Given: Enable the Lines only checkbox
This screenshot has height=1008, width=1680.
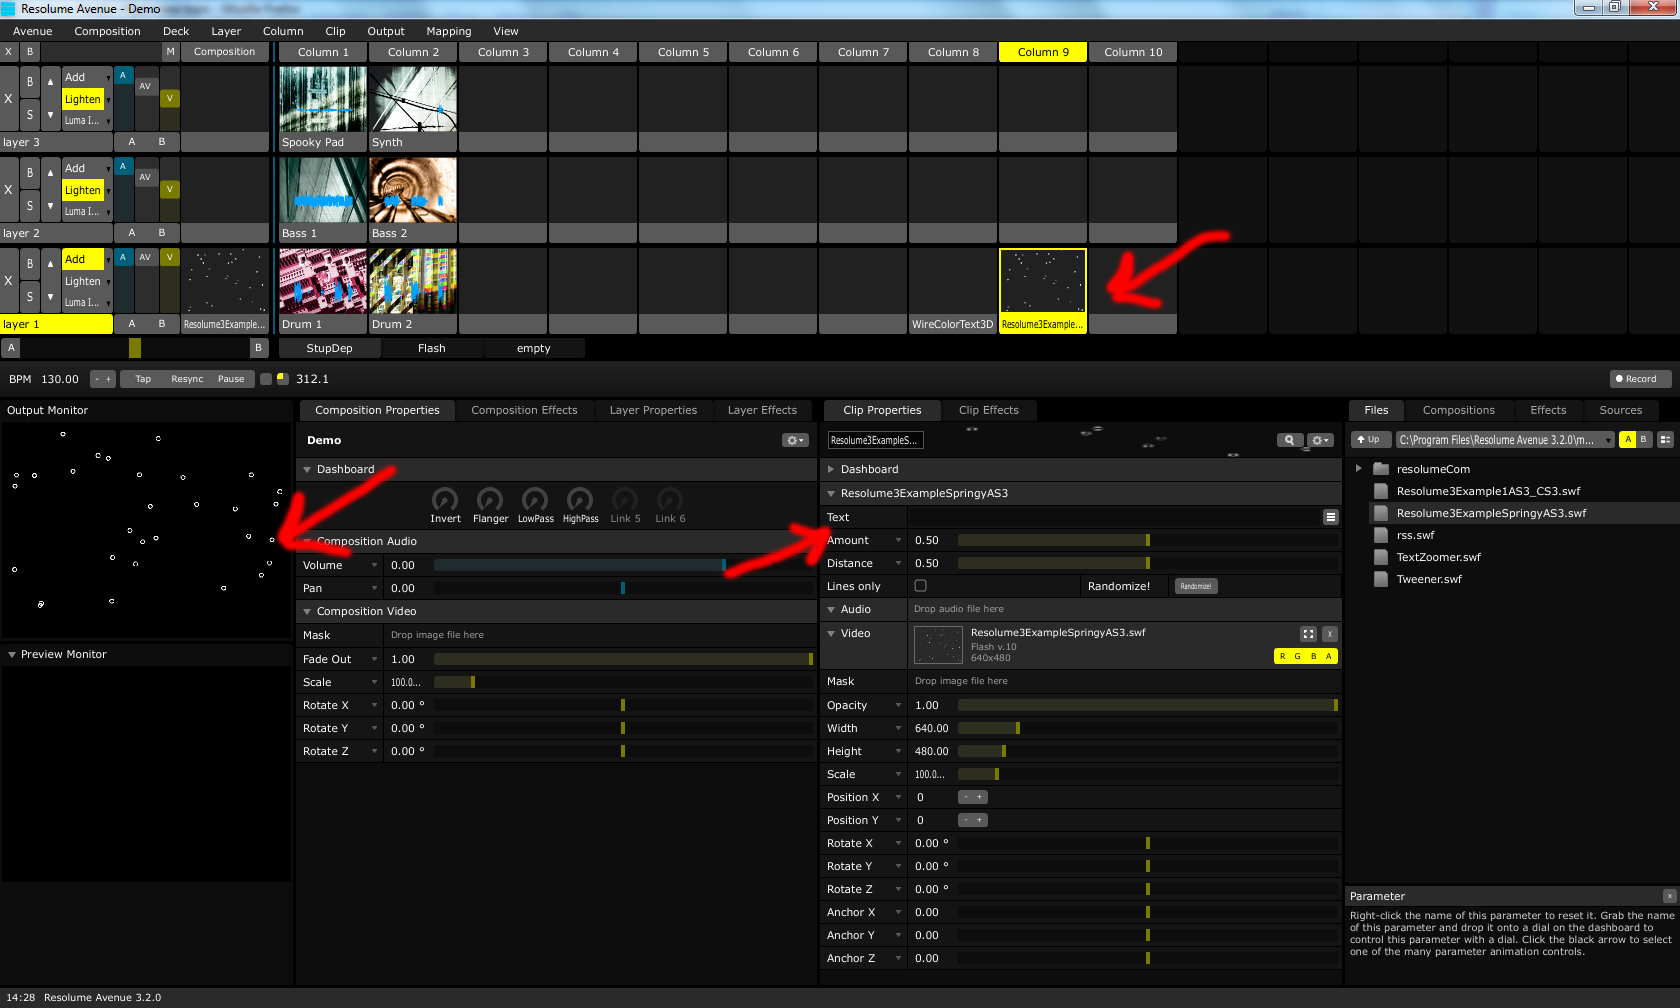Looking at the screenshot, I should (920, 586).
